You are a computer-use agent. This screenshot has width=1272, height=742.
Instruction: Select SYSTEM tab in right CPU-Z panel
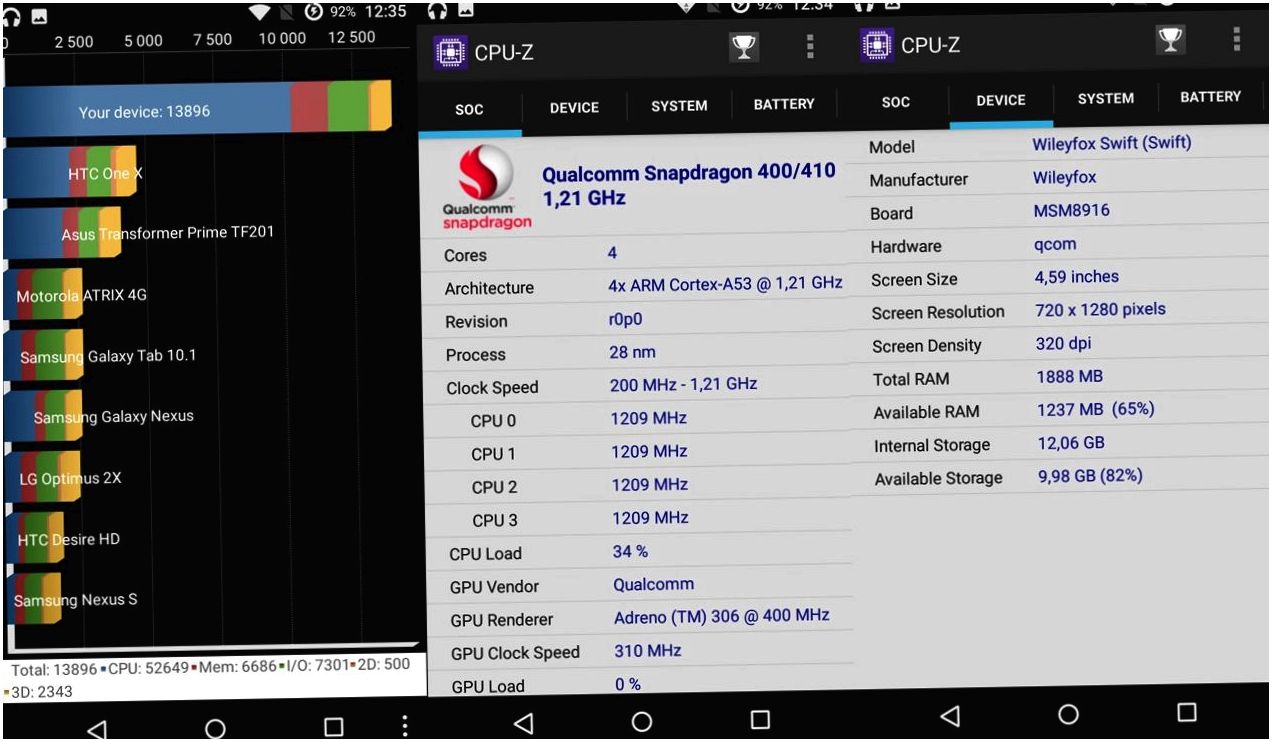[1106, 98]
